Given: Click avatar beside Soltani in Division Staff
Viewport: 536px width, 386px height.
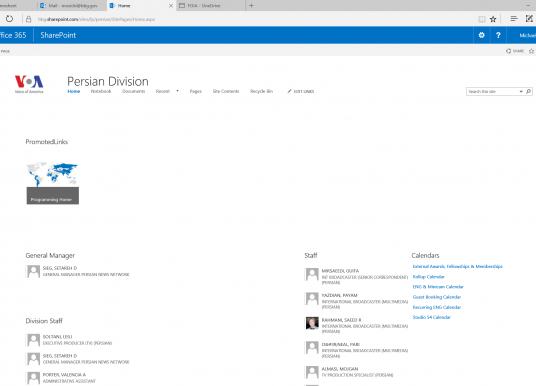Looking at the screenshot, I should (33, 340).
